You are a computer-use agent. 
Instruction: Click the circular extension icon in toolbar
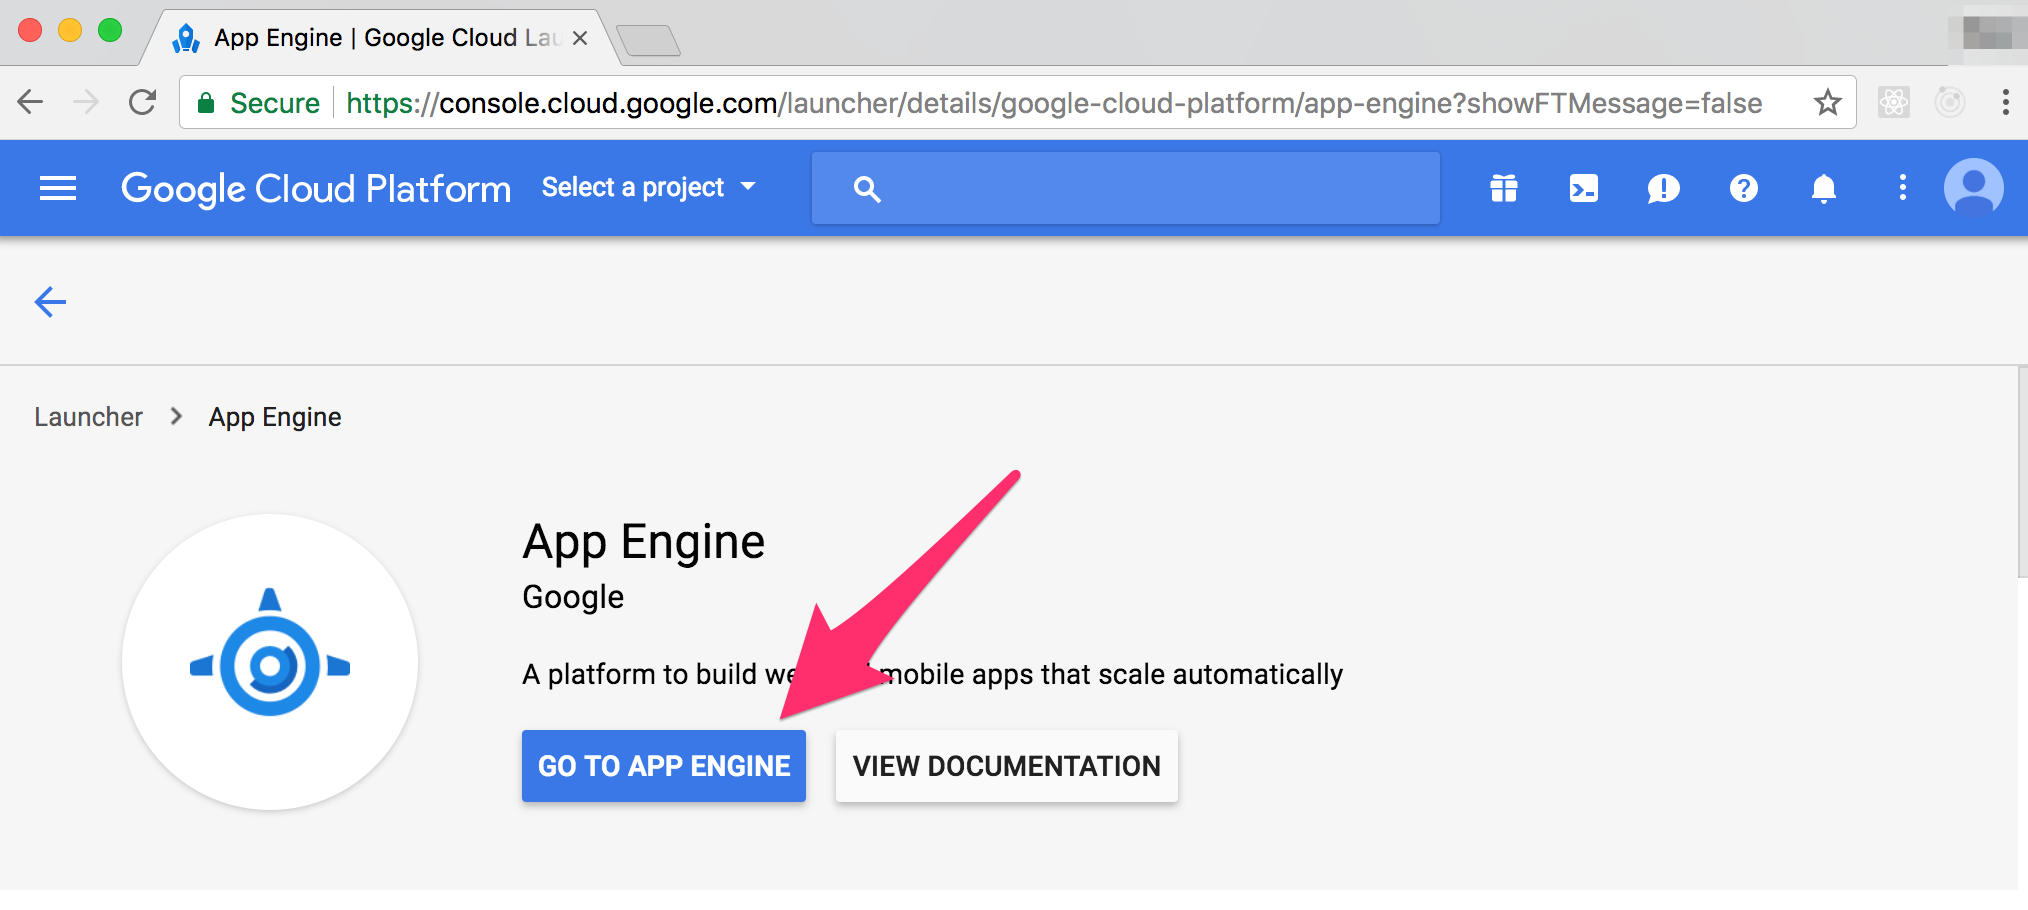point(1950,102)
